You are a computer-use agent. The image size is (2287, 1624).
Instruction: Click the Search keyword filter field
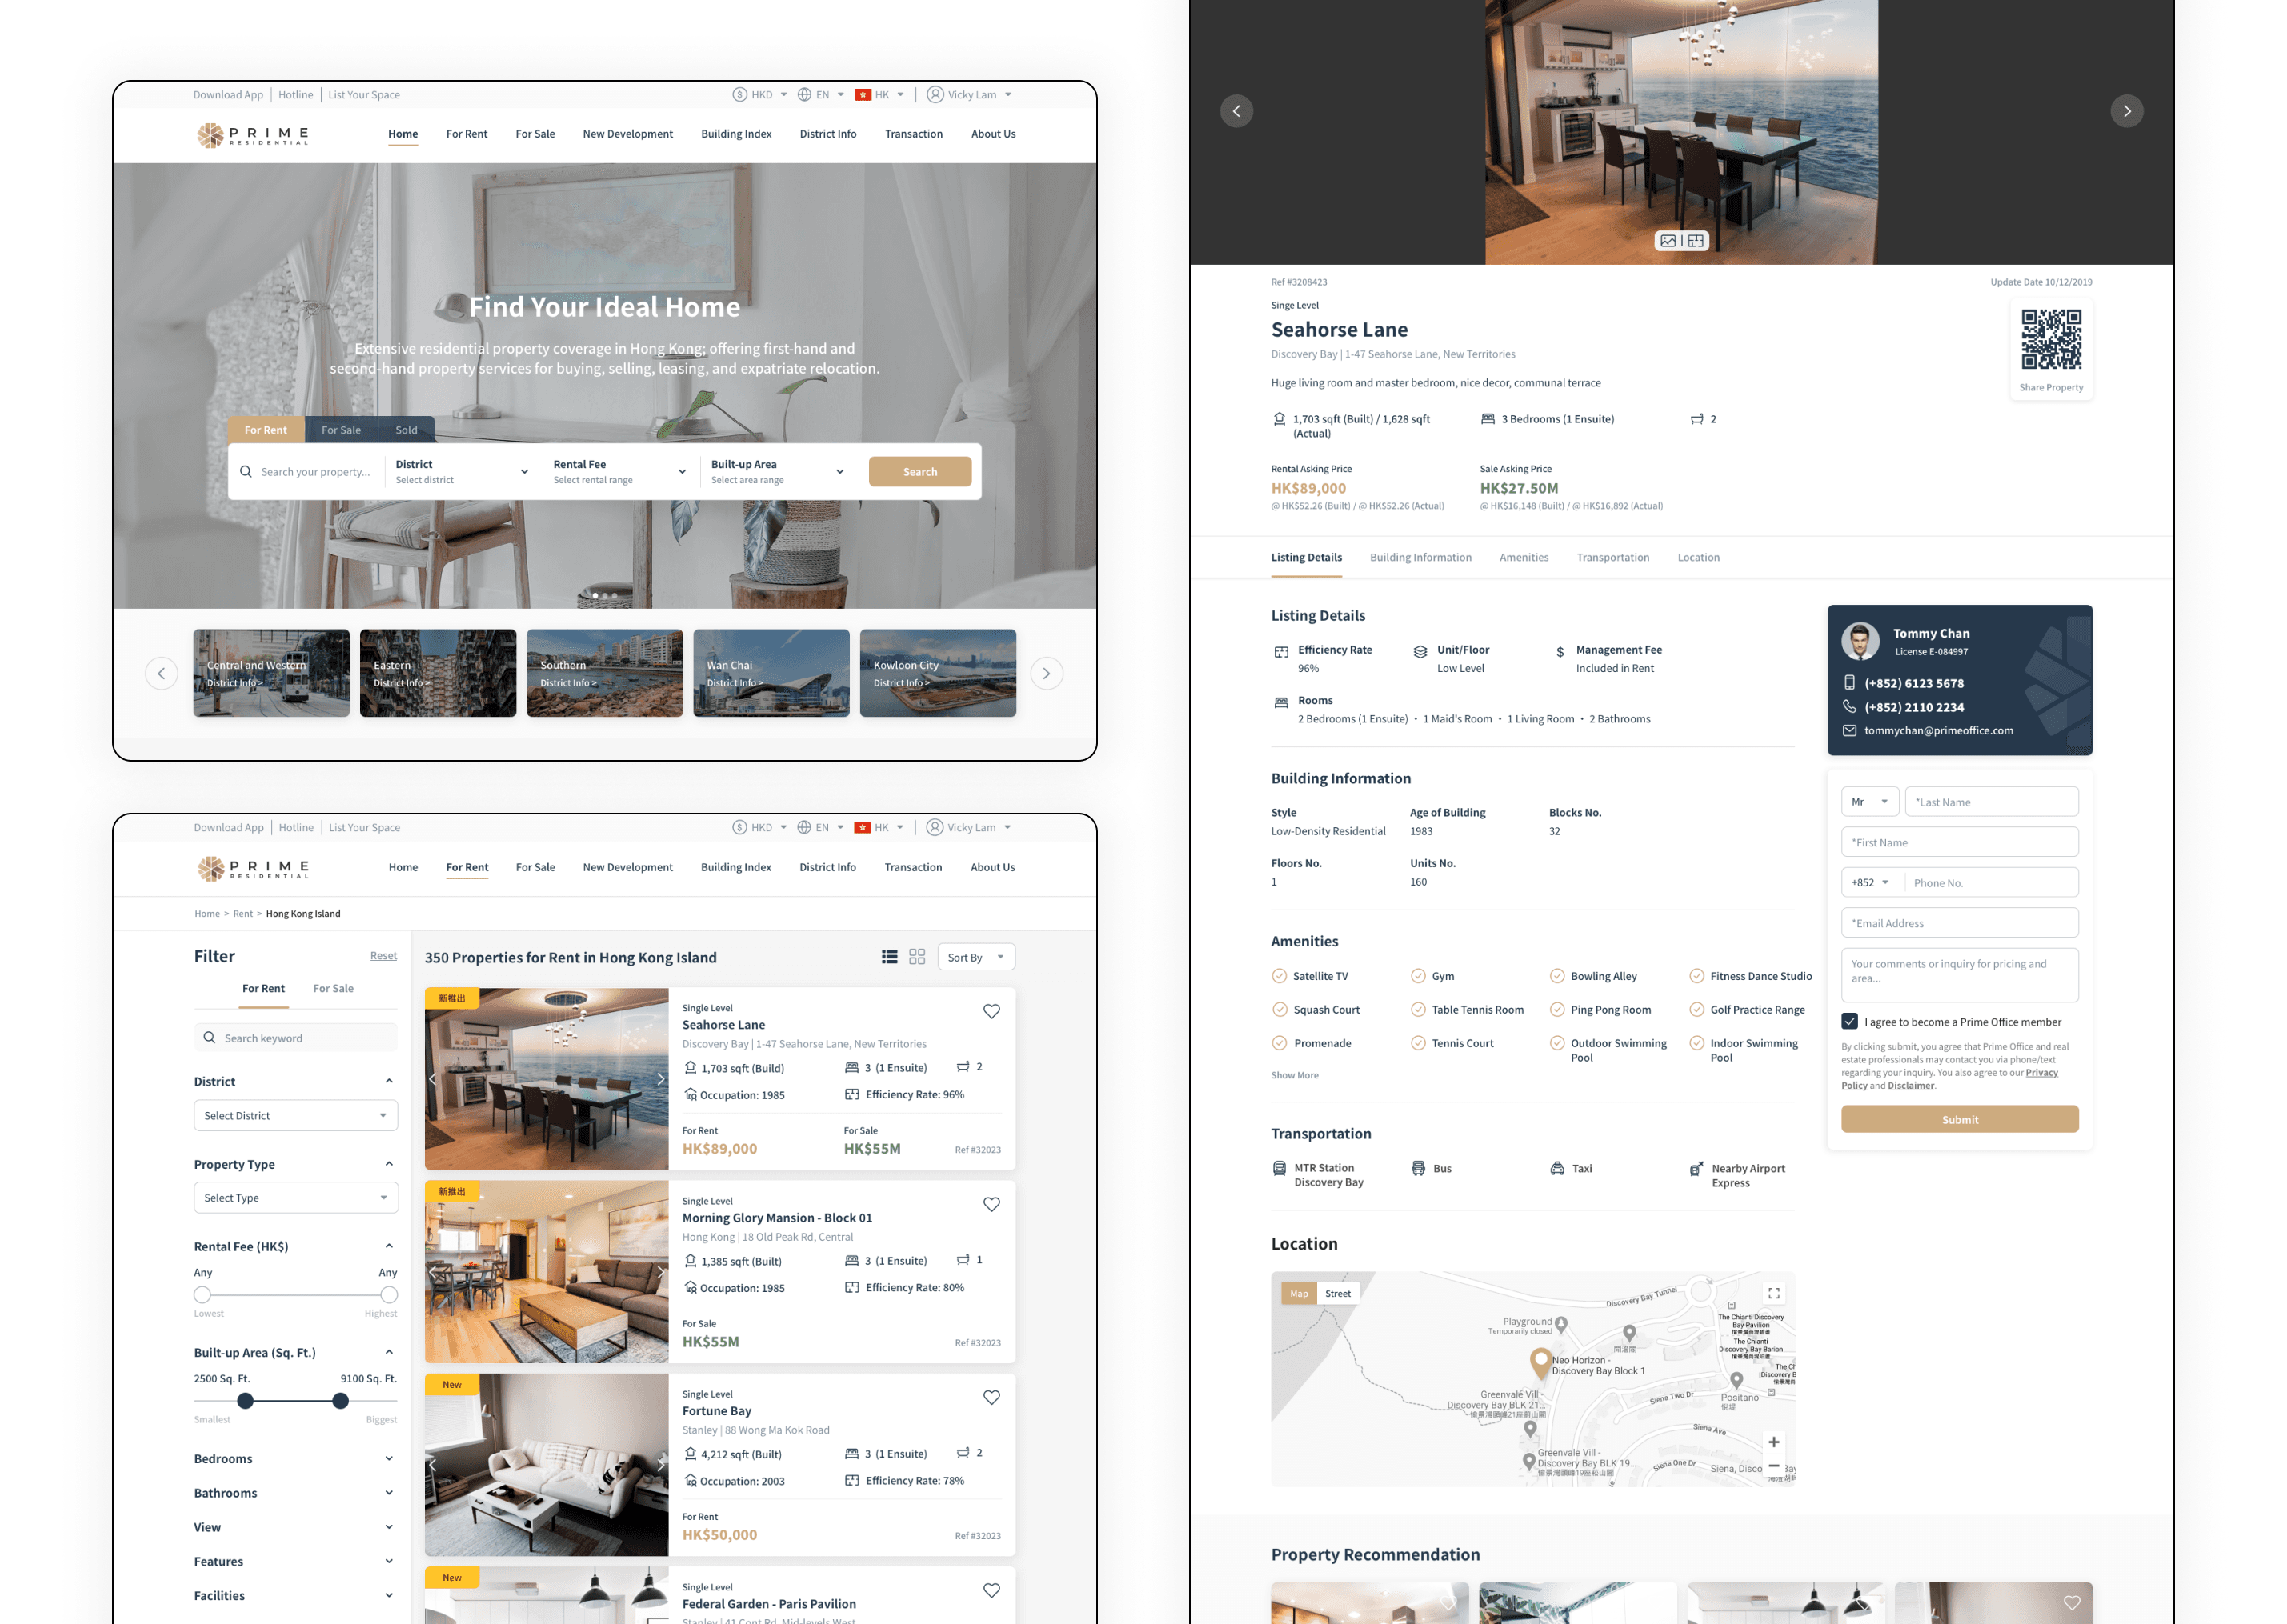pos(296,1038)
